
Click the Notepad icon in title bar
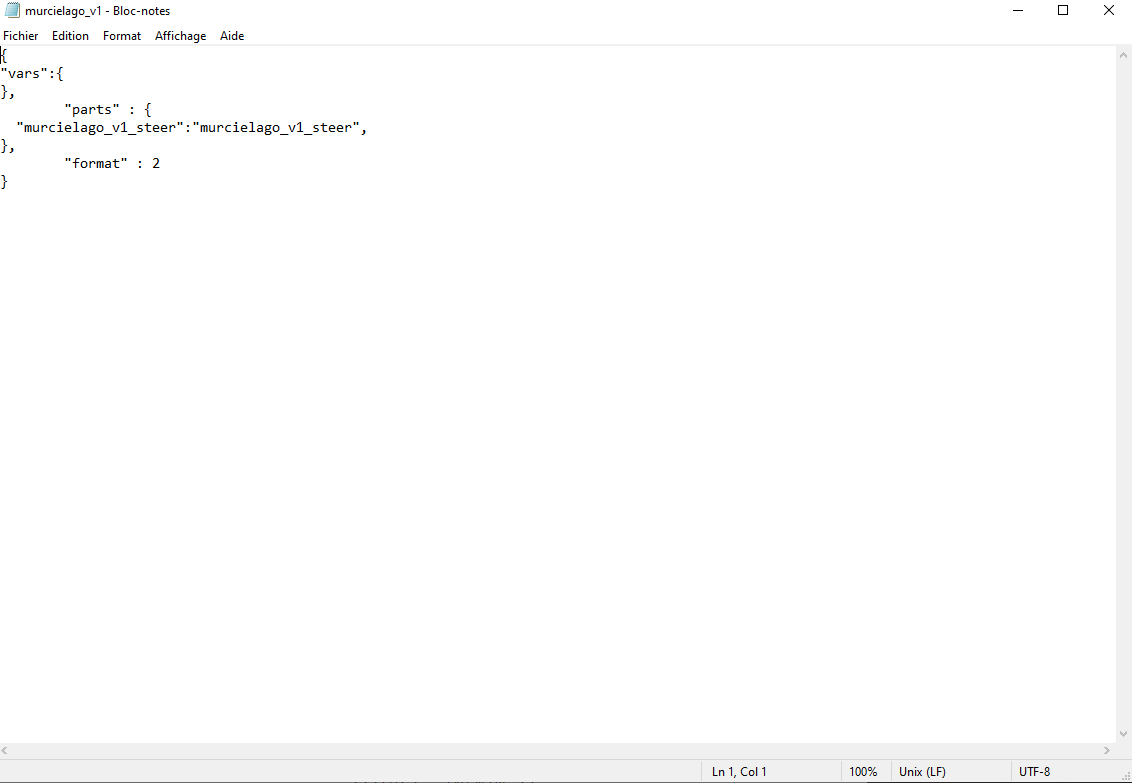click(12, 11)
